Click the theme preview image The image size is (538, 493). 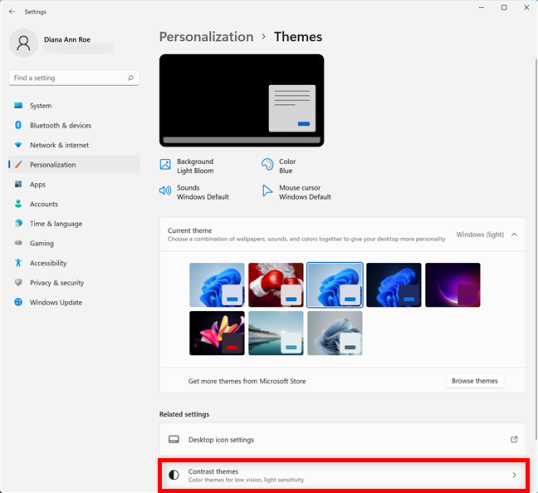[x=242, y=100]
